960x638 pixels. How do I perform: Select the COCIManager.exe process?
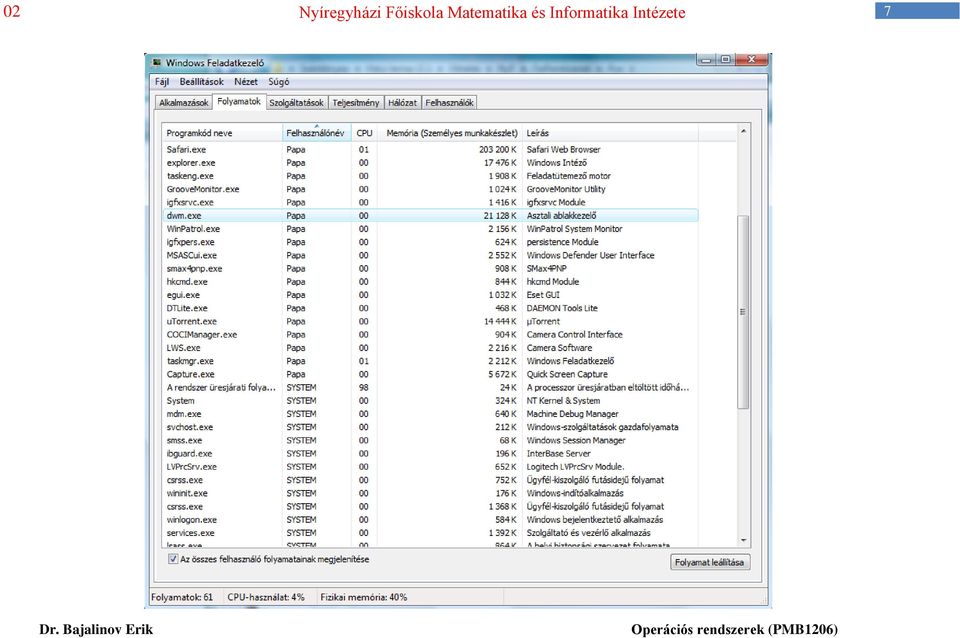click(x=430, y=335)
